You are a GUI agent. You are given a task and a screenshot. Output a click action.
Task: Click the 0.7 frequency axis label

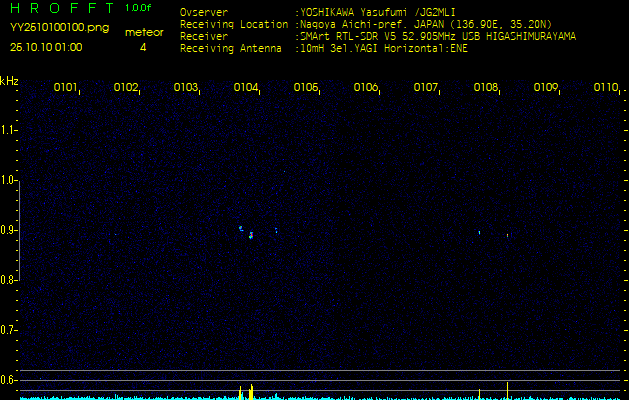(9, 330)
